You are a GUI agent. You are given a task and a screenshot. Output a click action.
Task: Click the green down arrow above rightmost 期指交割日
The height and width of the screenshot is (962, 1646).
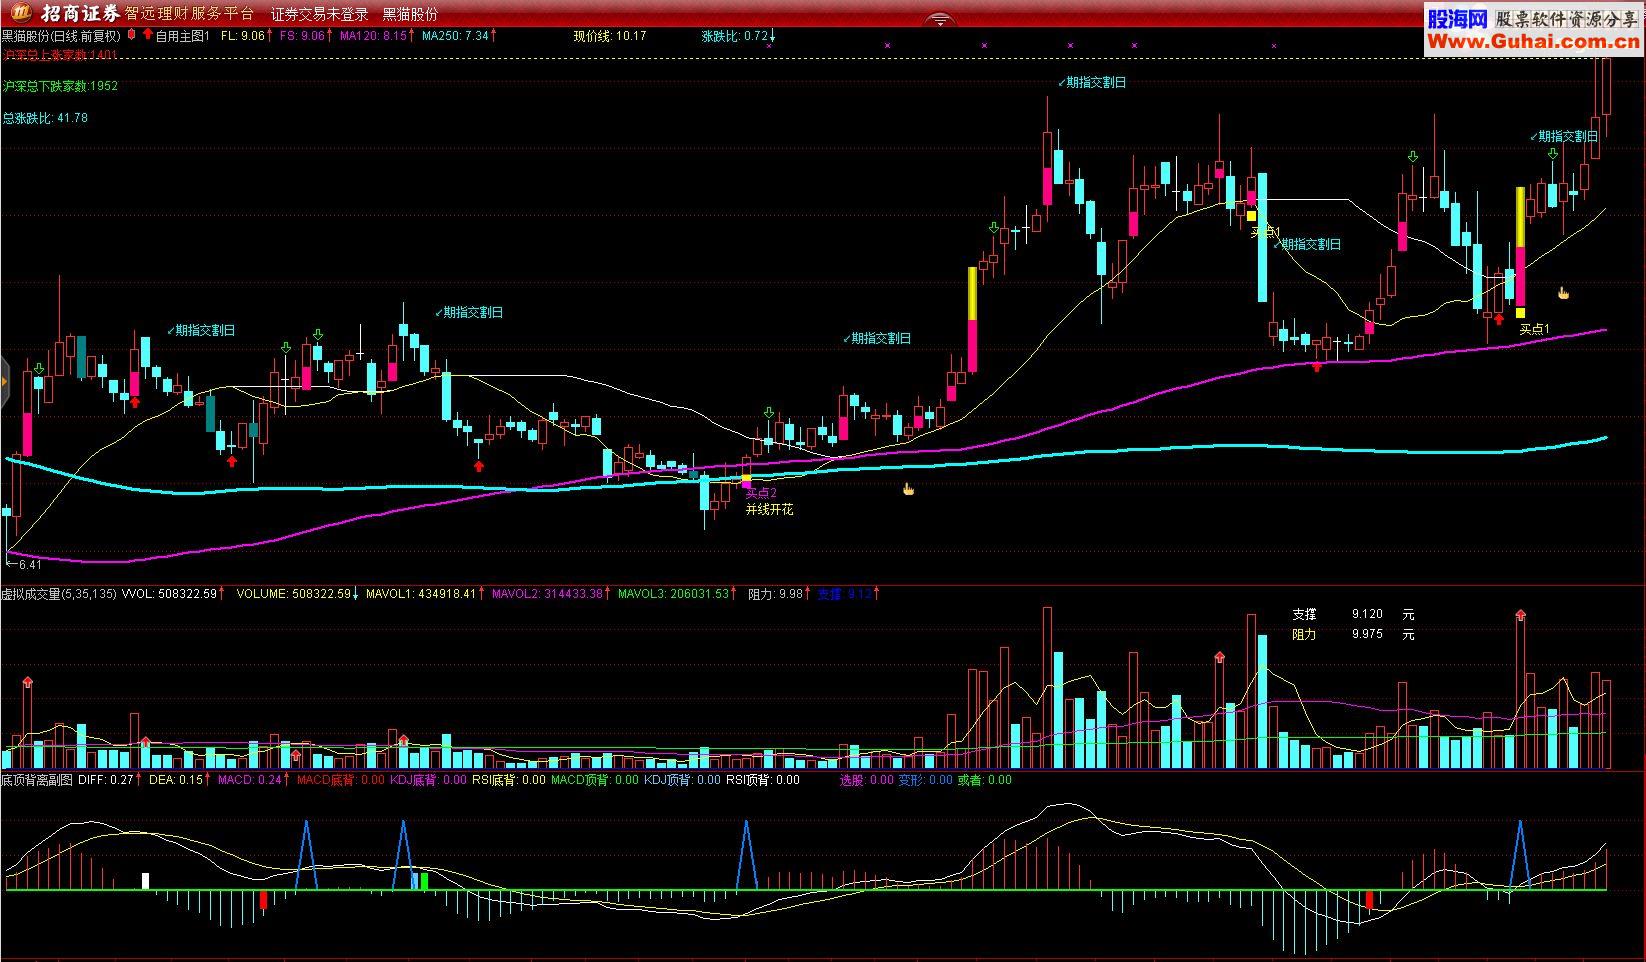tap(1552, 154)
